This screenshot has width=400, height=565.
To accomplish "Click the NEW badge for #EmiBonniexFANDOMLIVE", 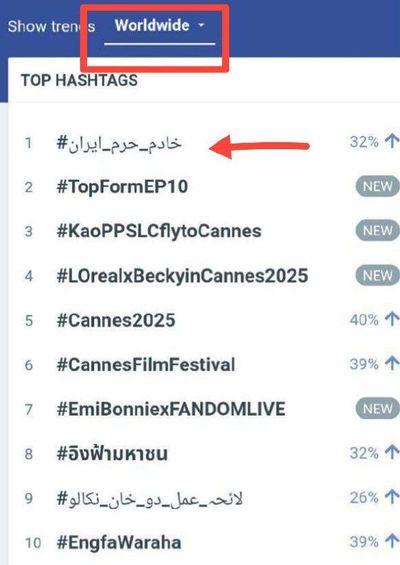I will tap(377, 409).
